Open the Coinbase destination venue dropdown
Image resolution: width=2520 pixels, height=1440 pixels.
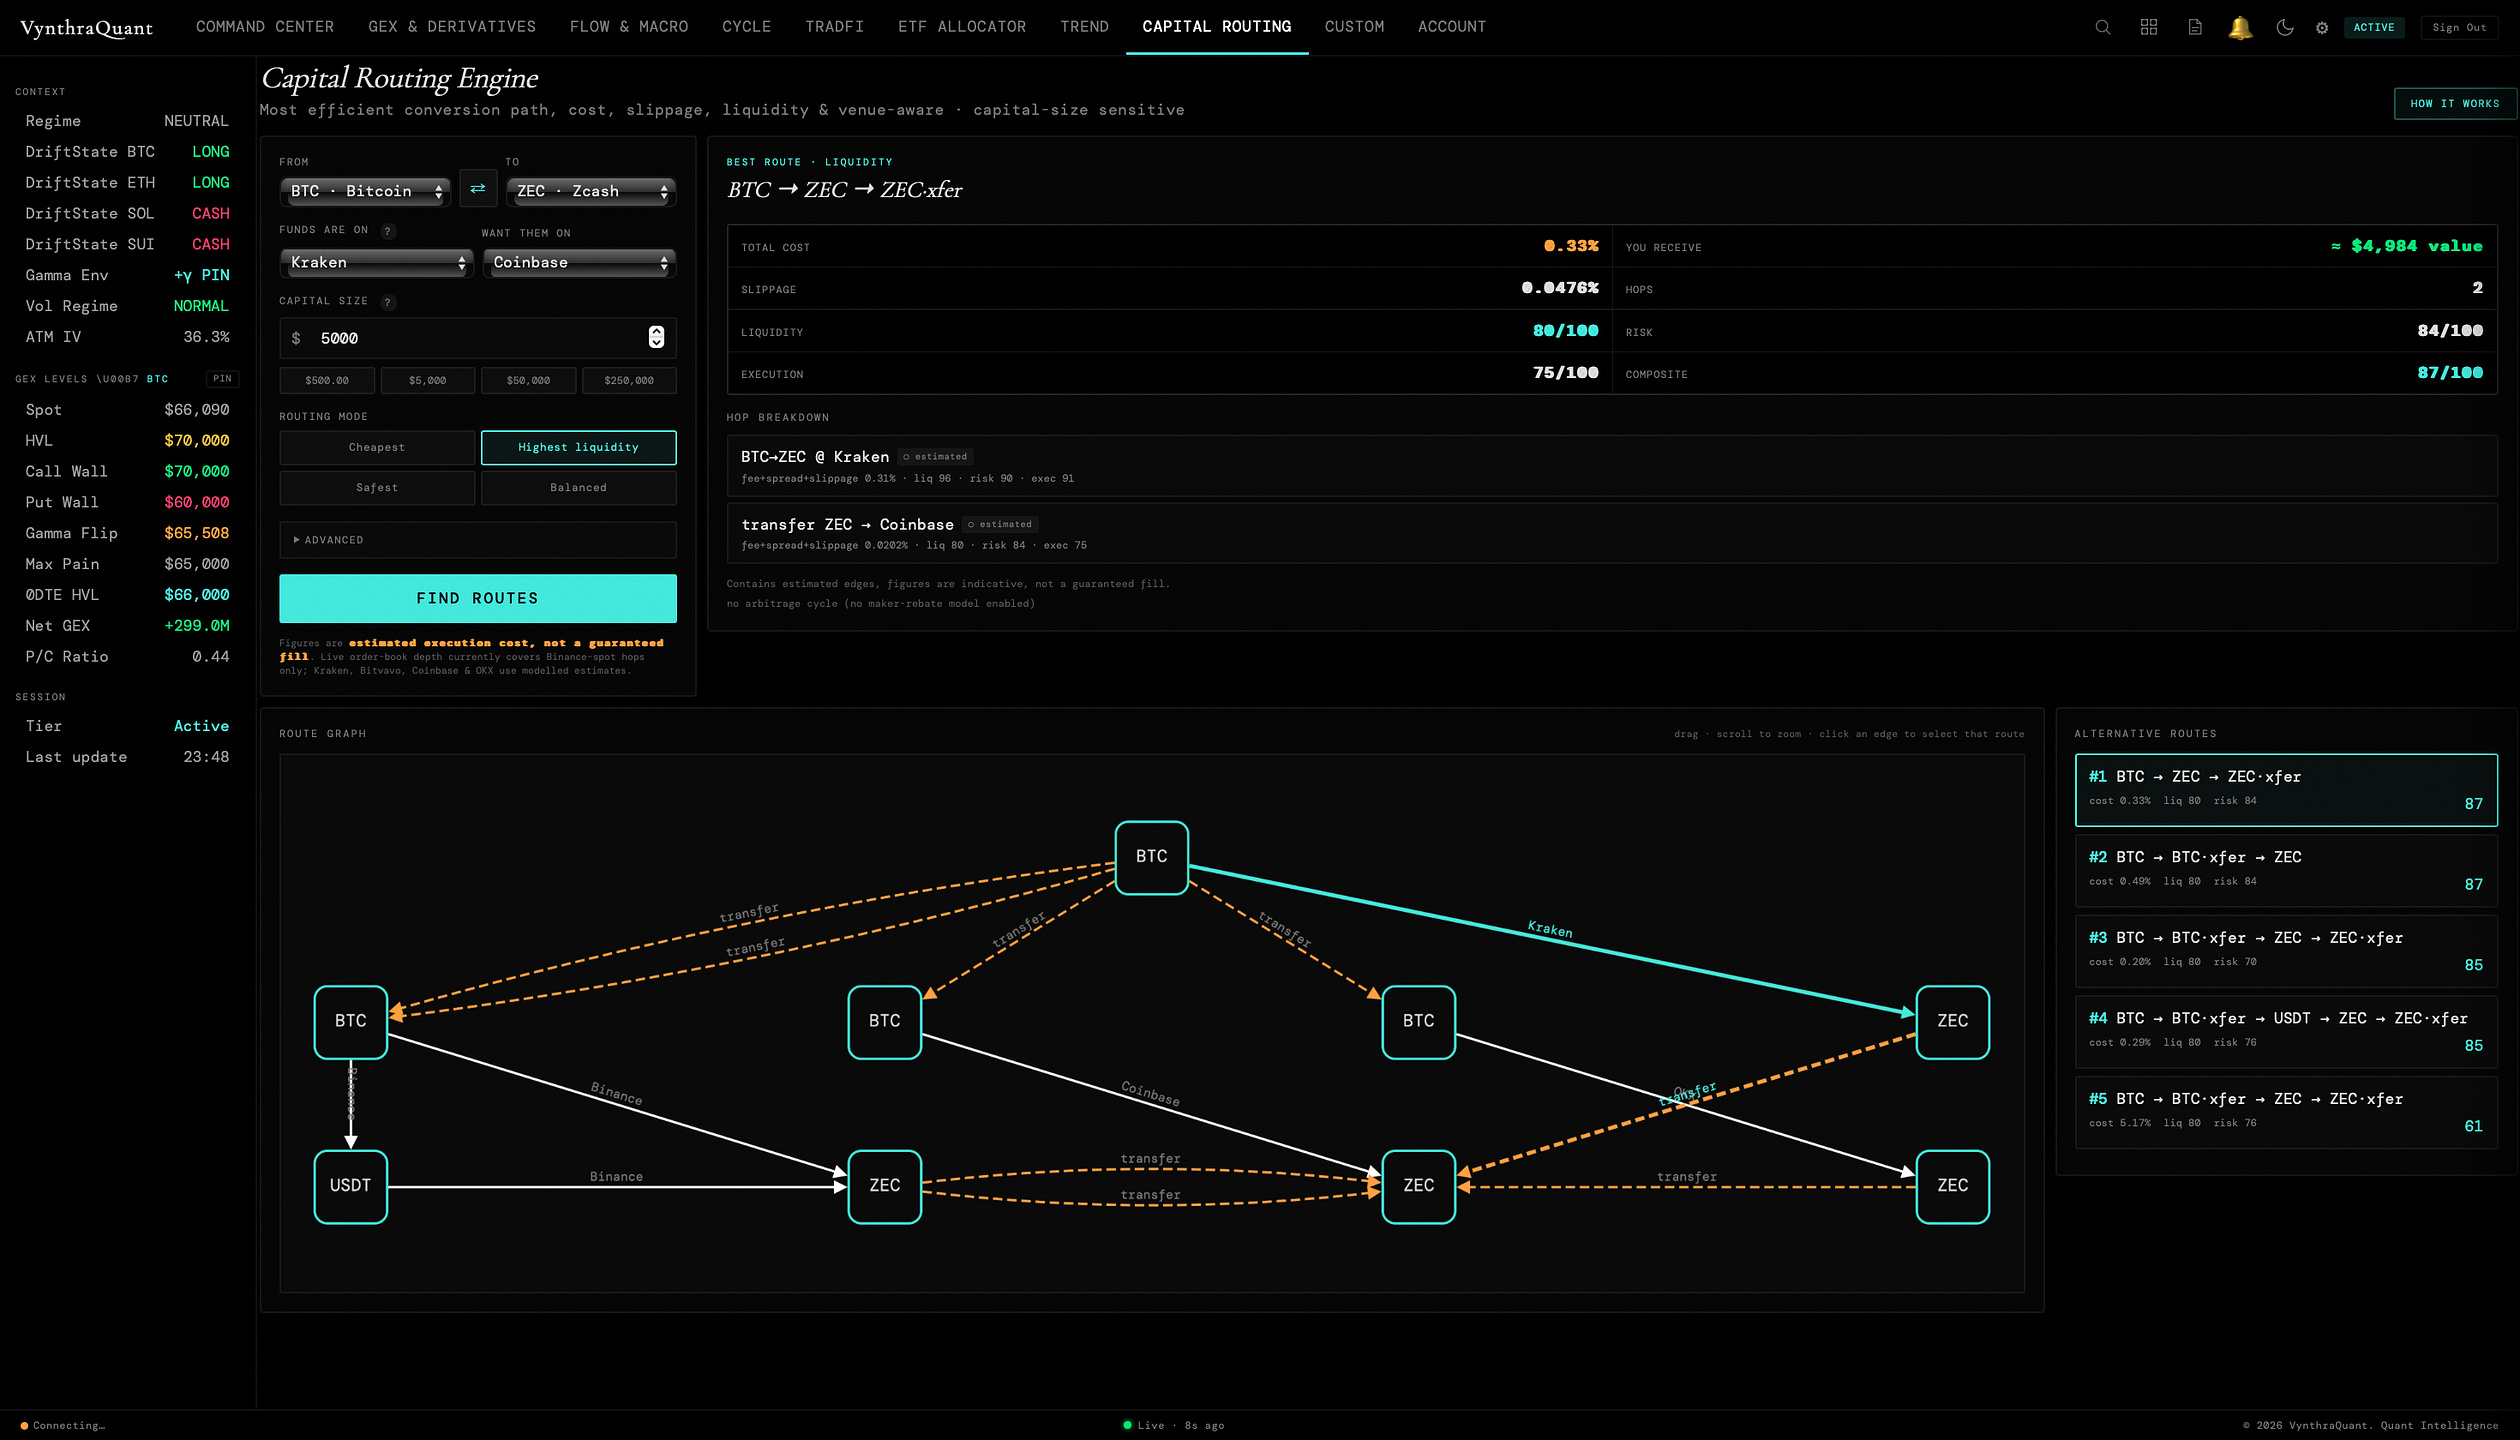579,262
